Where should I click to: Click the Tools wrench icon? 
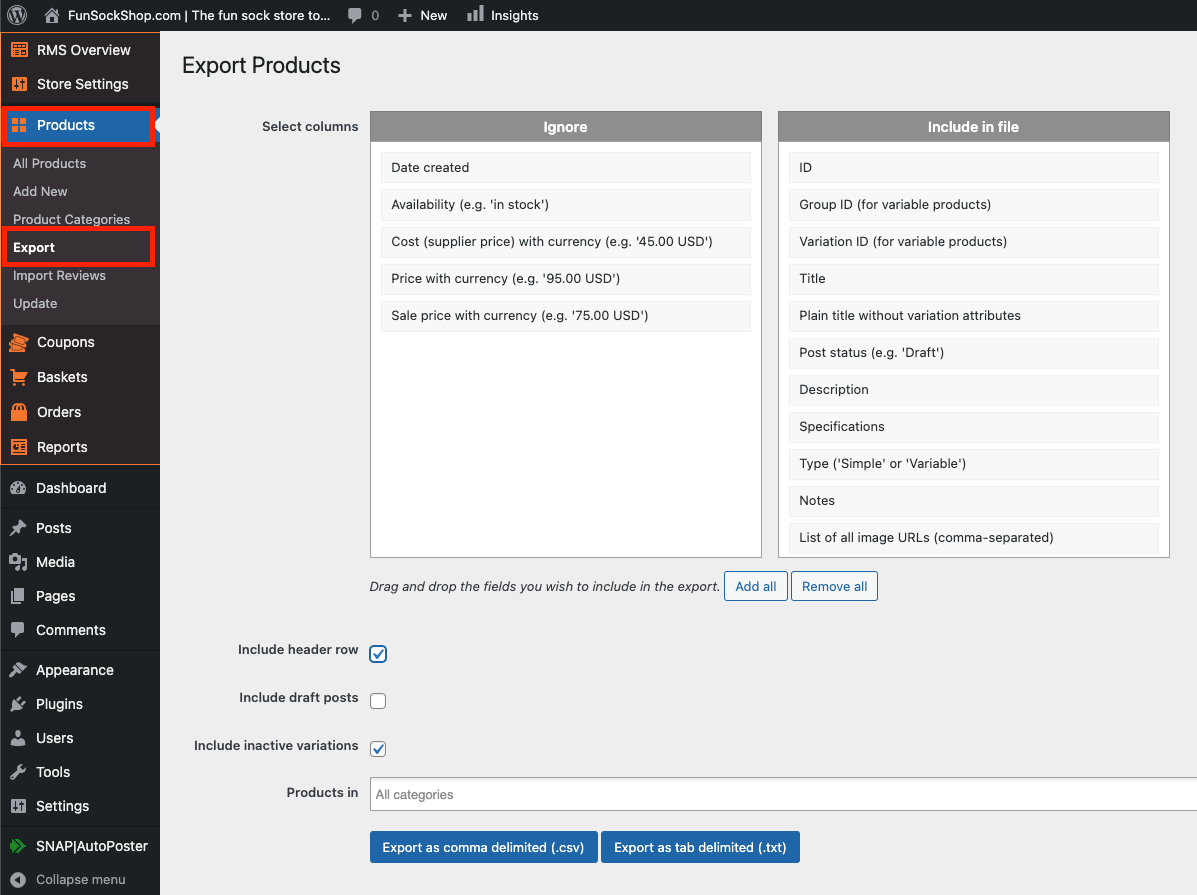click(x=18, y=772)
